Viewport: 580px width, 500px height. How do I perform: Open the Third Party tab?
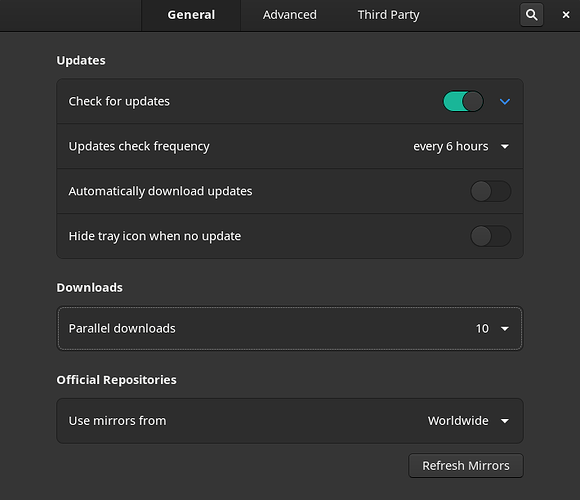[388, 15]
